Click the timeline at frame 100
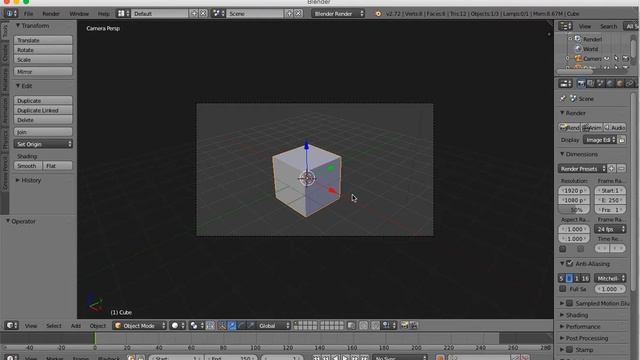Screen dimensions: 640x360 (x=255, y=338)
